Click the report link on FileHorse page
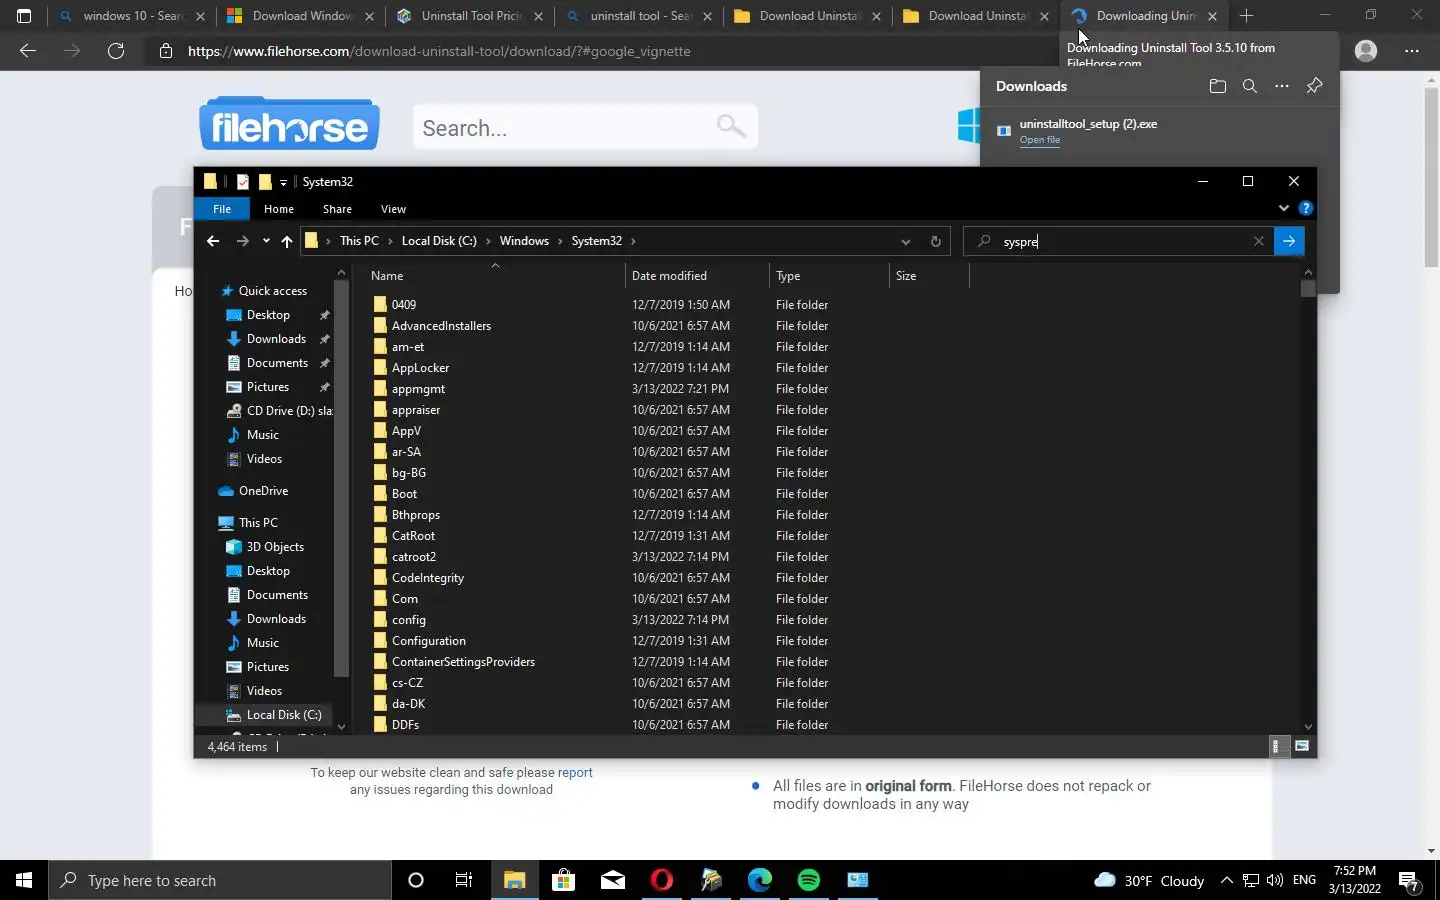Viewport: 1440px width, 900px height. click(575, 772)
